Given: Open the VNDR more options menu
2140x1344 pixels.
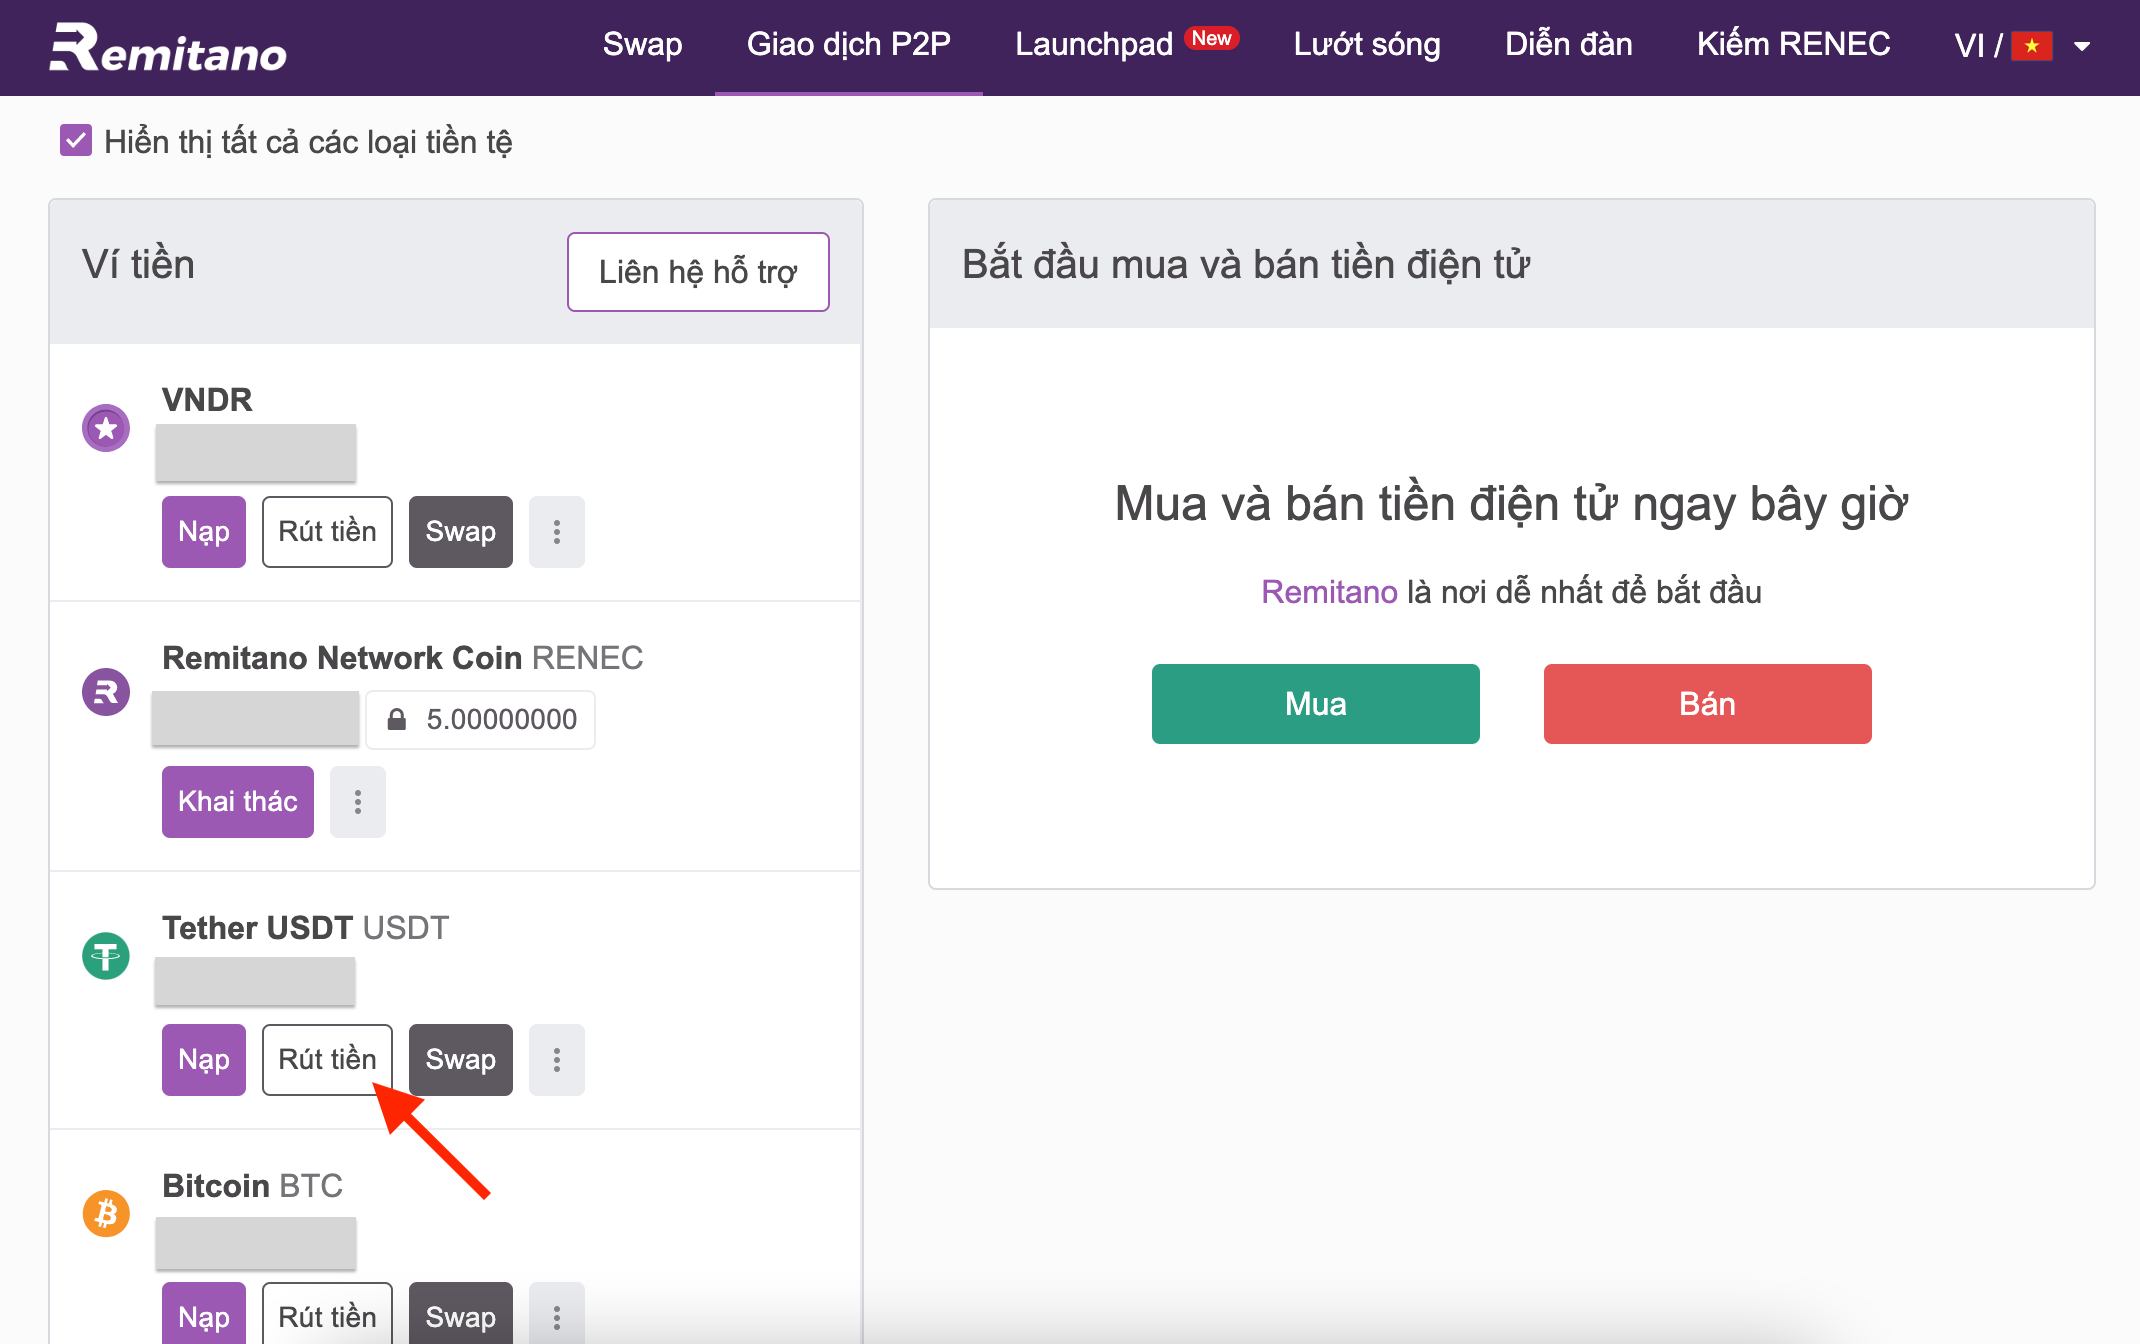Looking at the screenshot, I should point(557,532).
